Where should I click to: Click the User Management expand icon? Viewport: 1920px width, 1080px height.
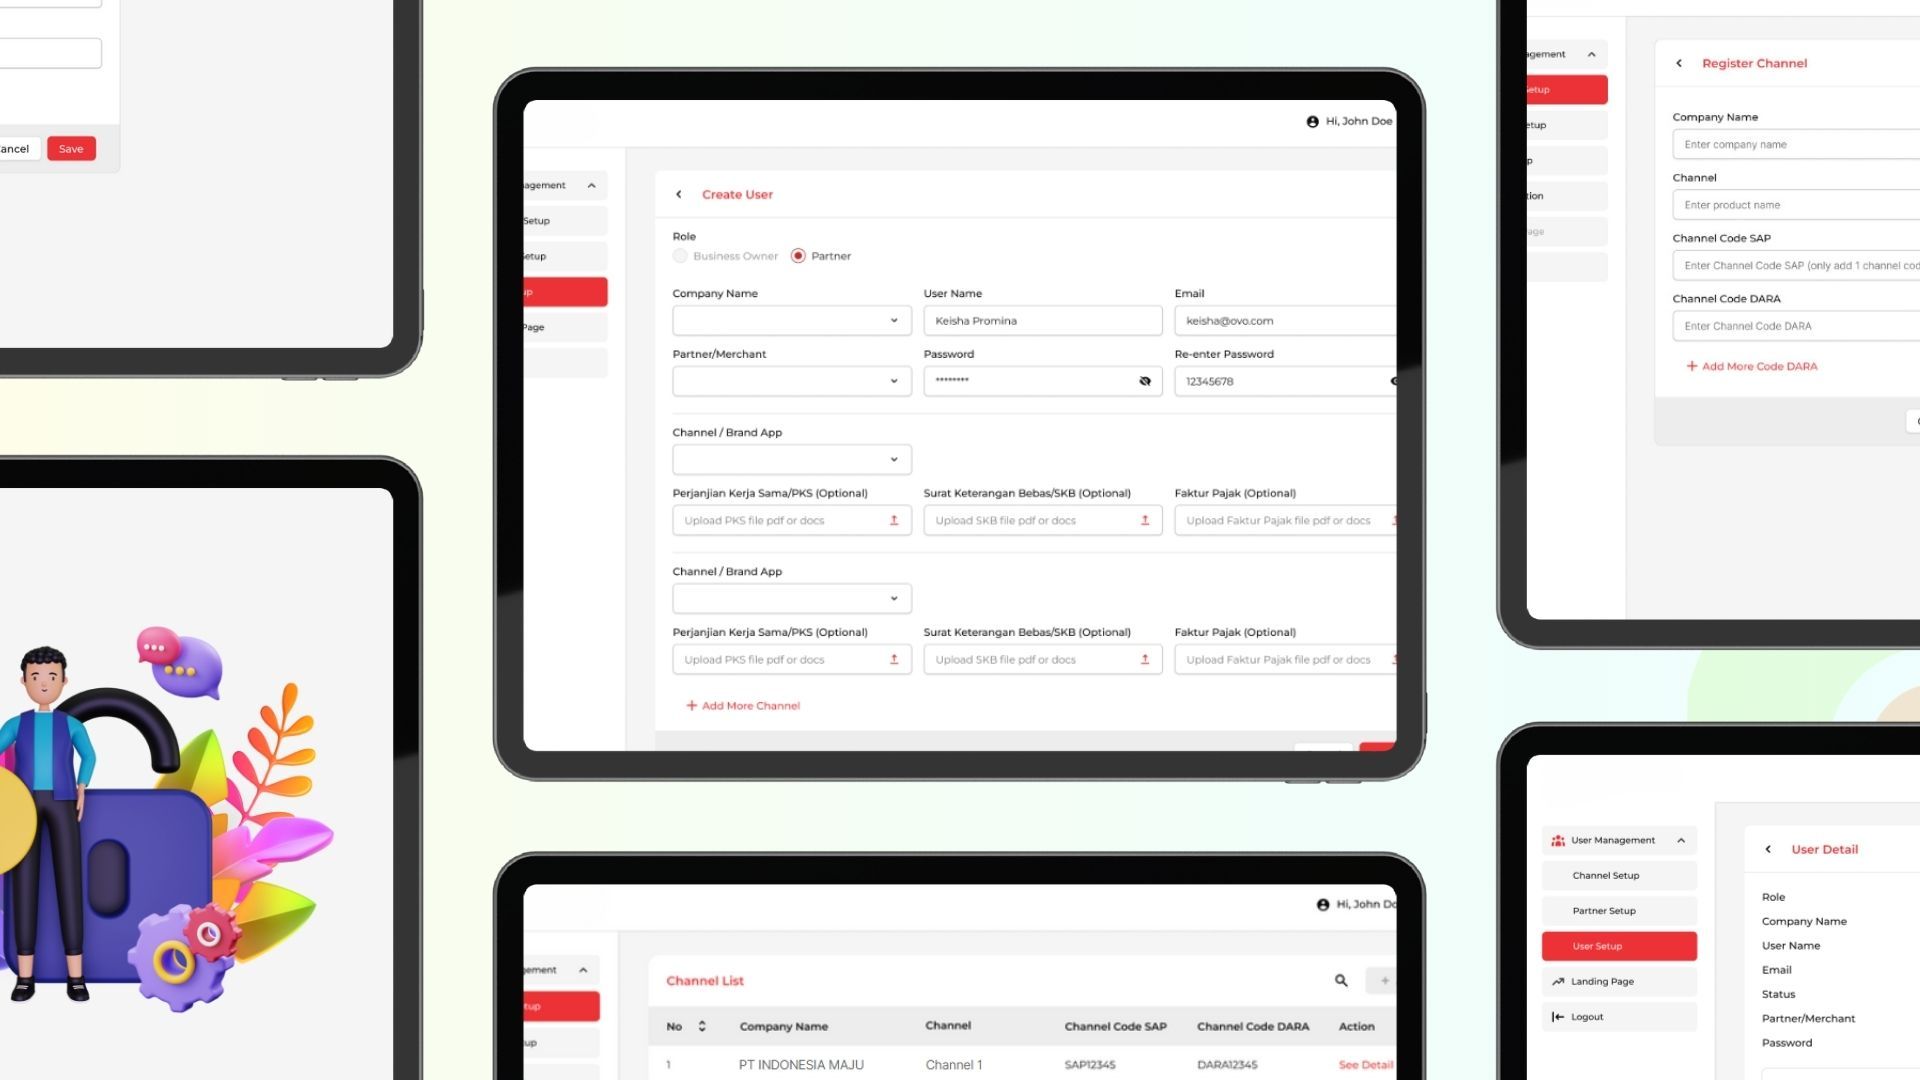[1681, 840]
